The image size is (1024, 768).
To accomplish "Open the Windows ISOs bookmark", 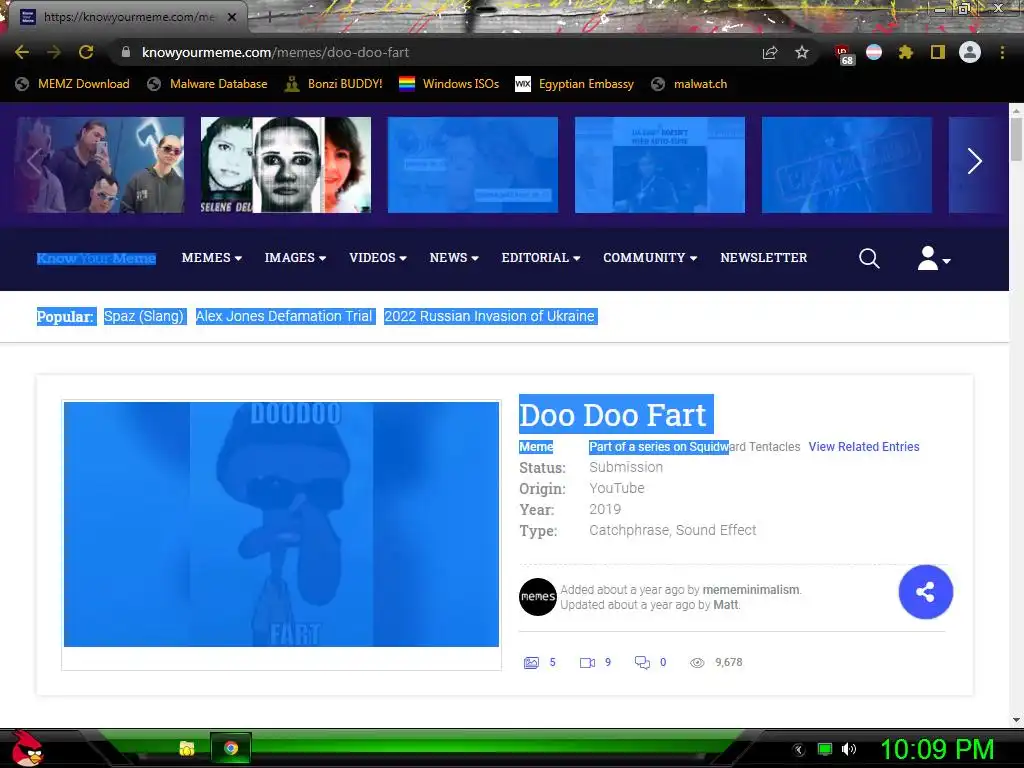I will pyautogui.click(x=449, y=84).
